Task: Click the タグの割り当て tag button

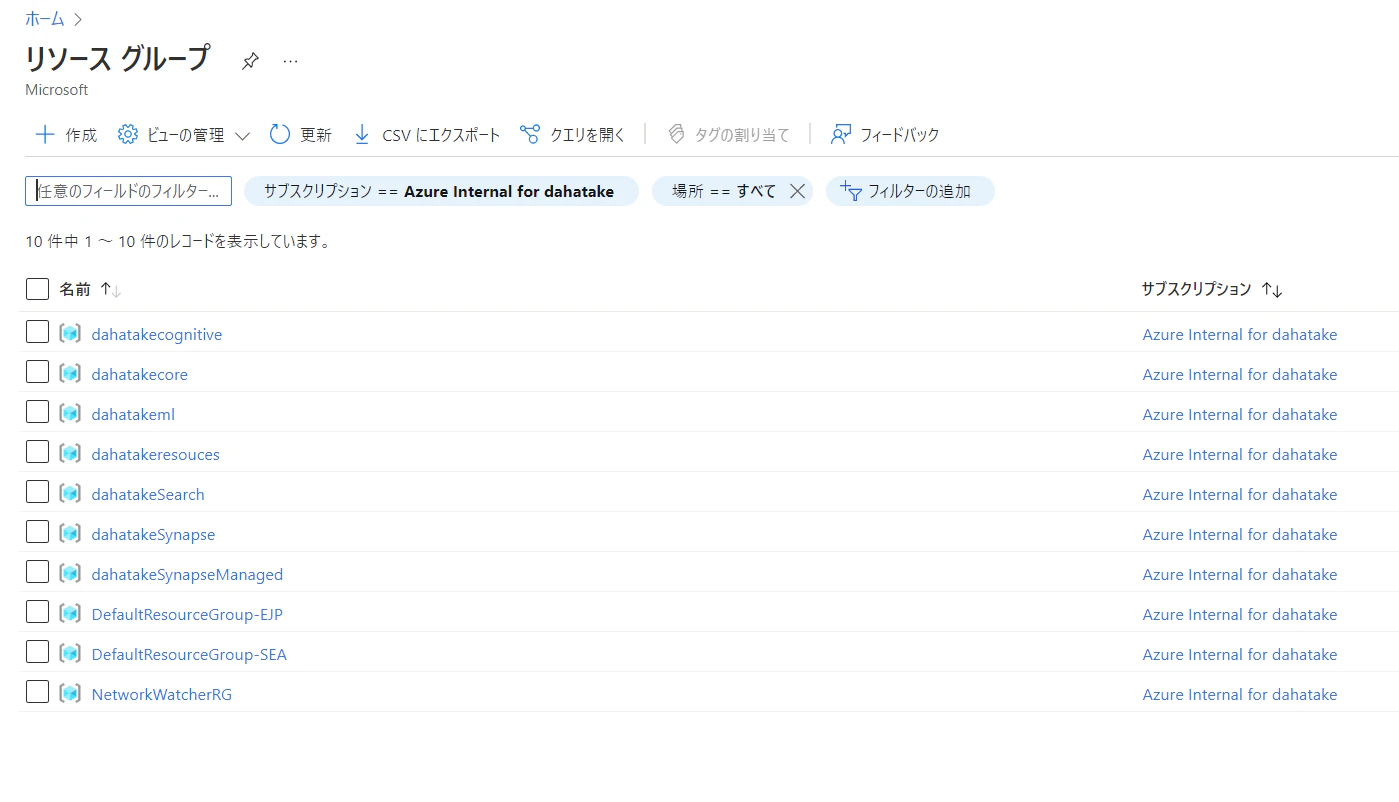Action: [728, 135]
